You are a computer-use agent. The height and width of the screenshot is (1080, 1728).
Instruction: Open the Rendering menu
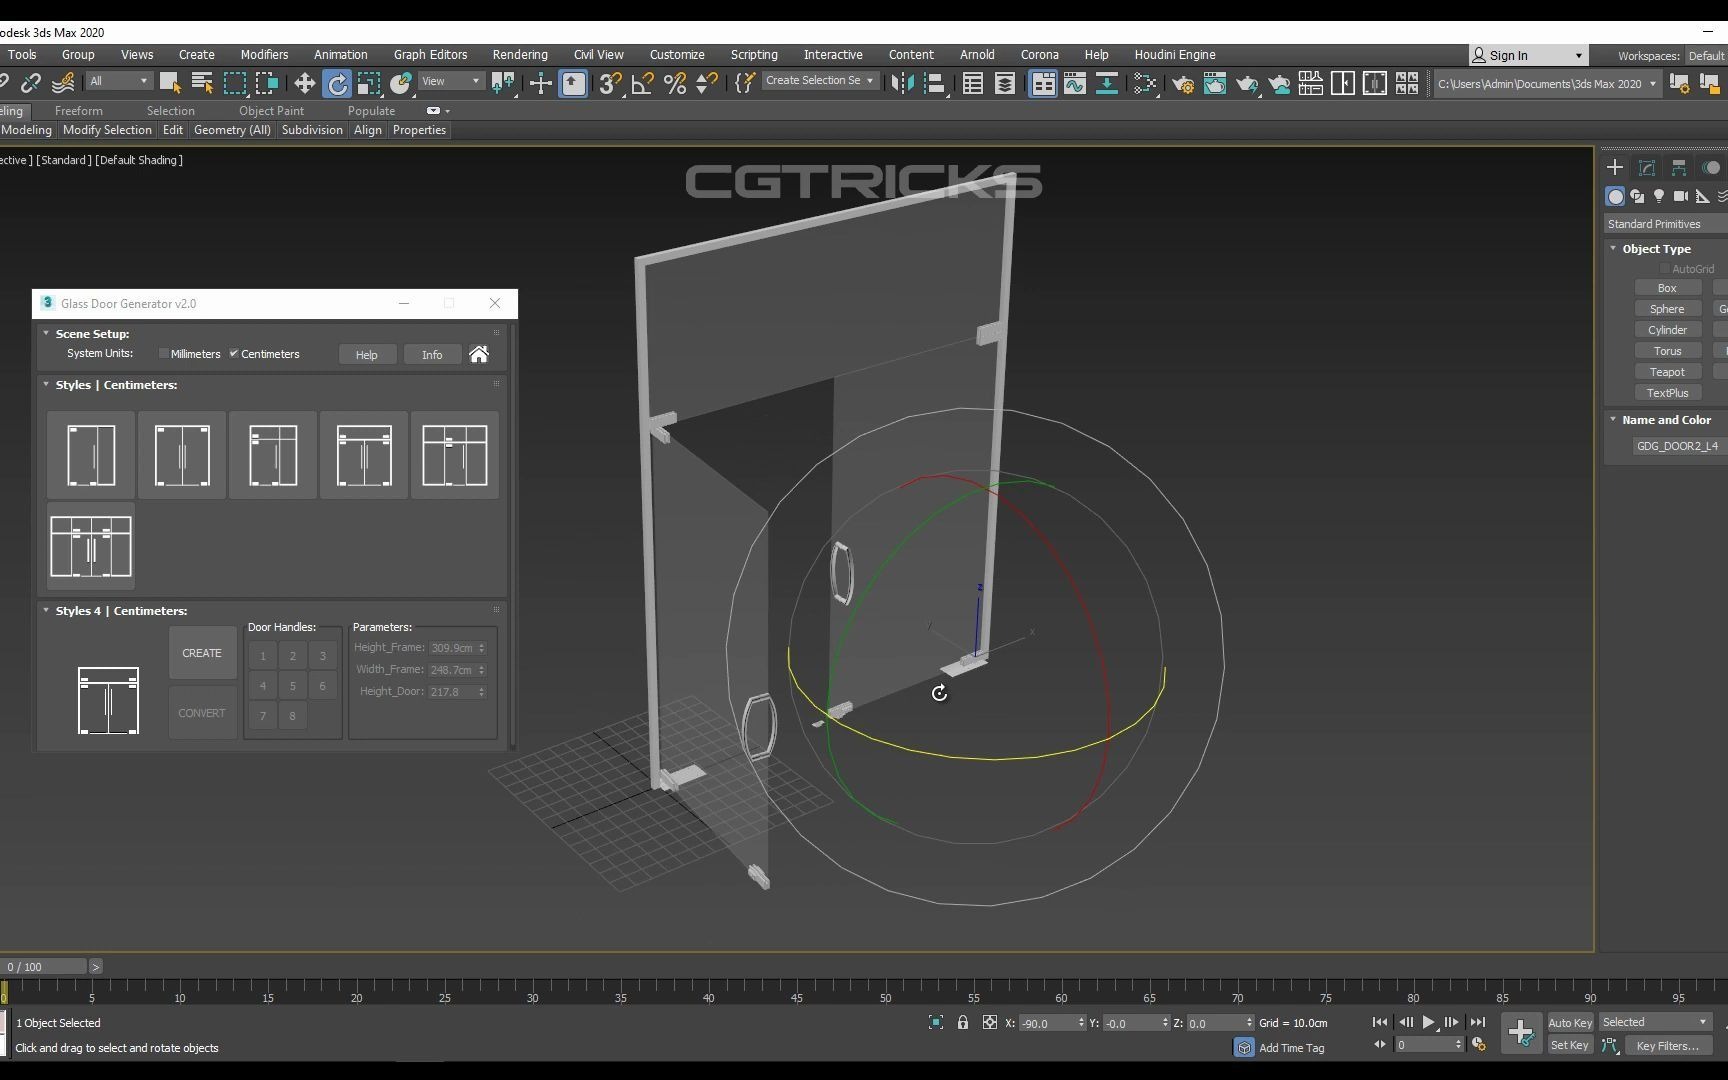pos(520,55)
